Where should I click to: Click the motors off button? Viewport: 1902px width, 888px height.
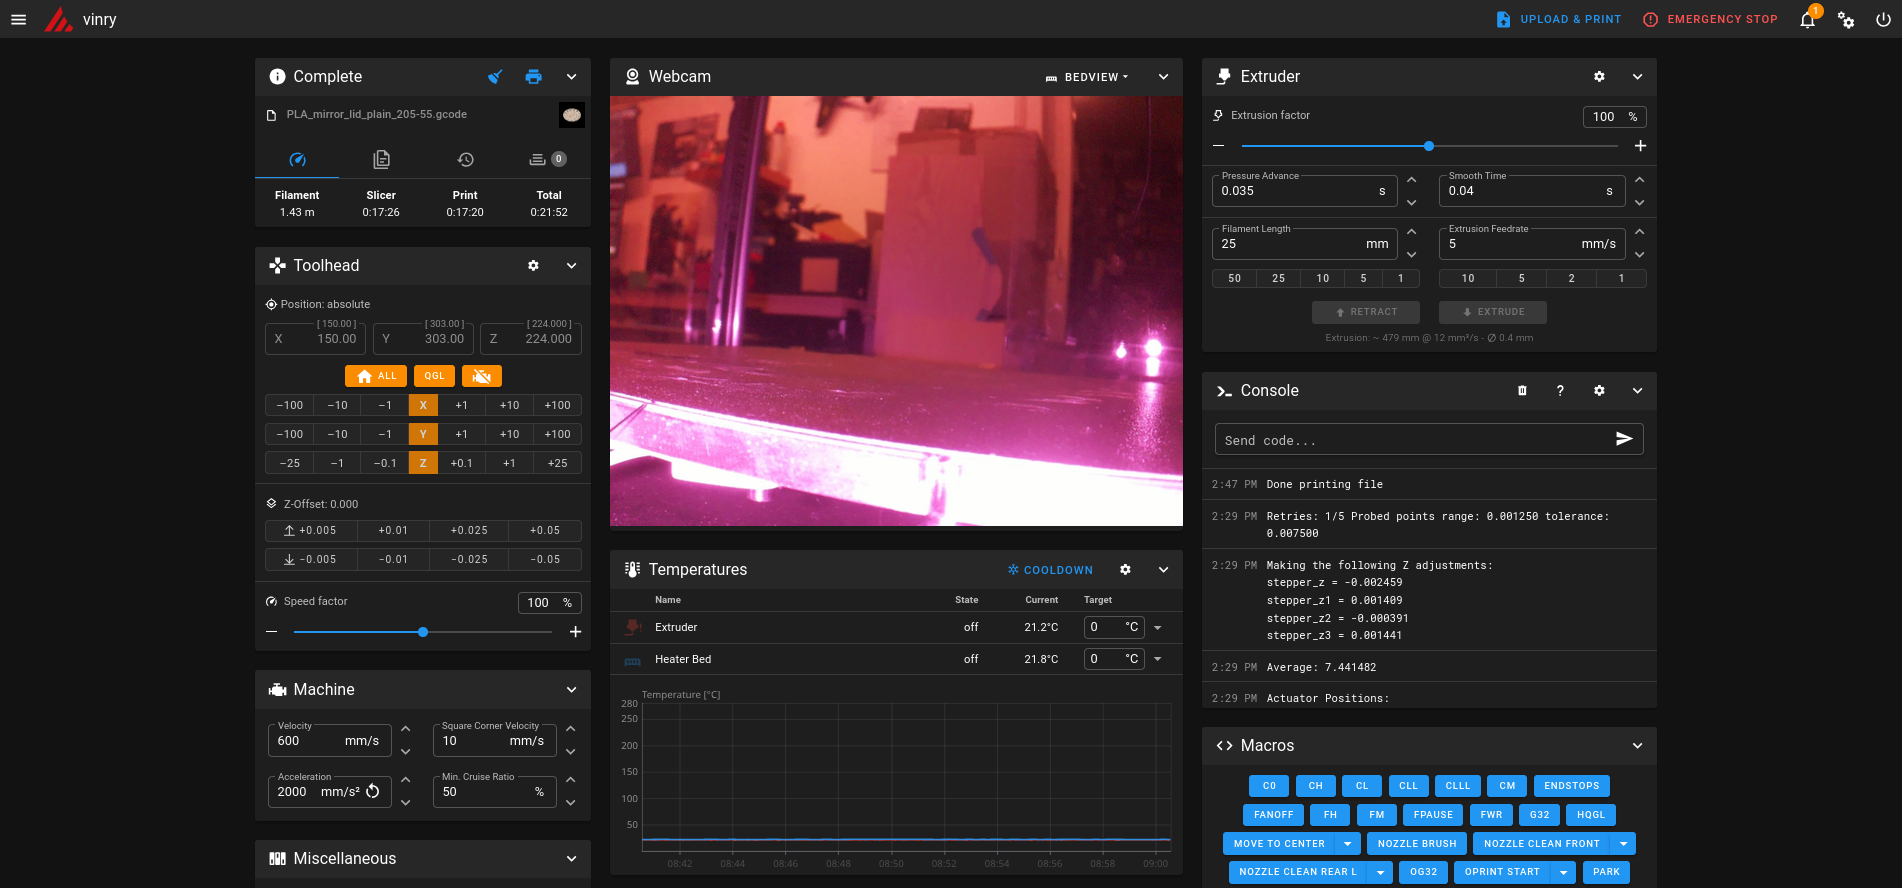pos(482,376)
